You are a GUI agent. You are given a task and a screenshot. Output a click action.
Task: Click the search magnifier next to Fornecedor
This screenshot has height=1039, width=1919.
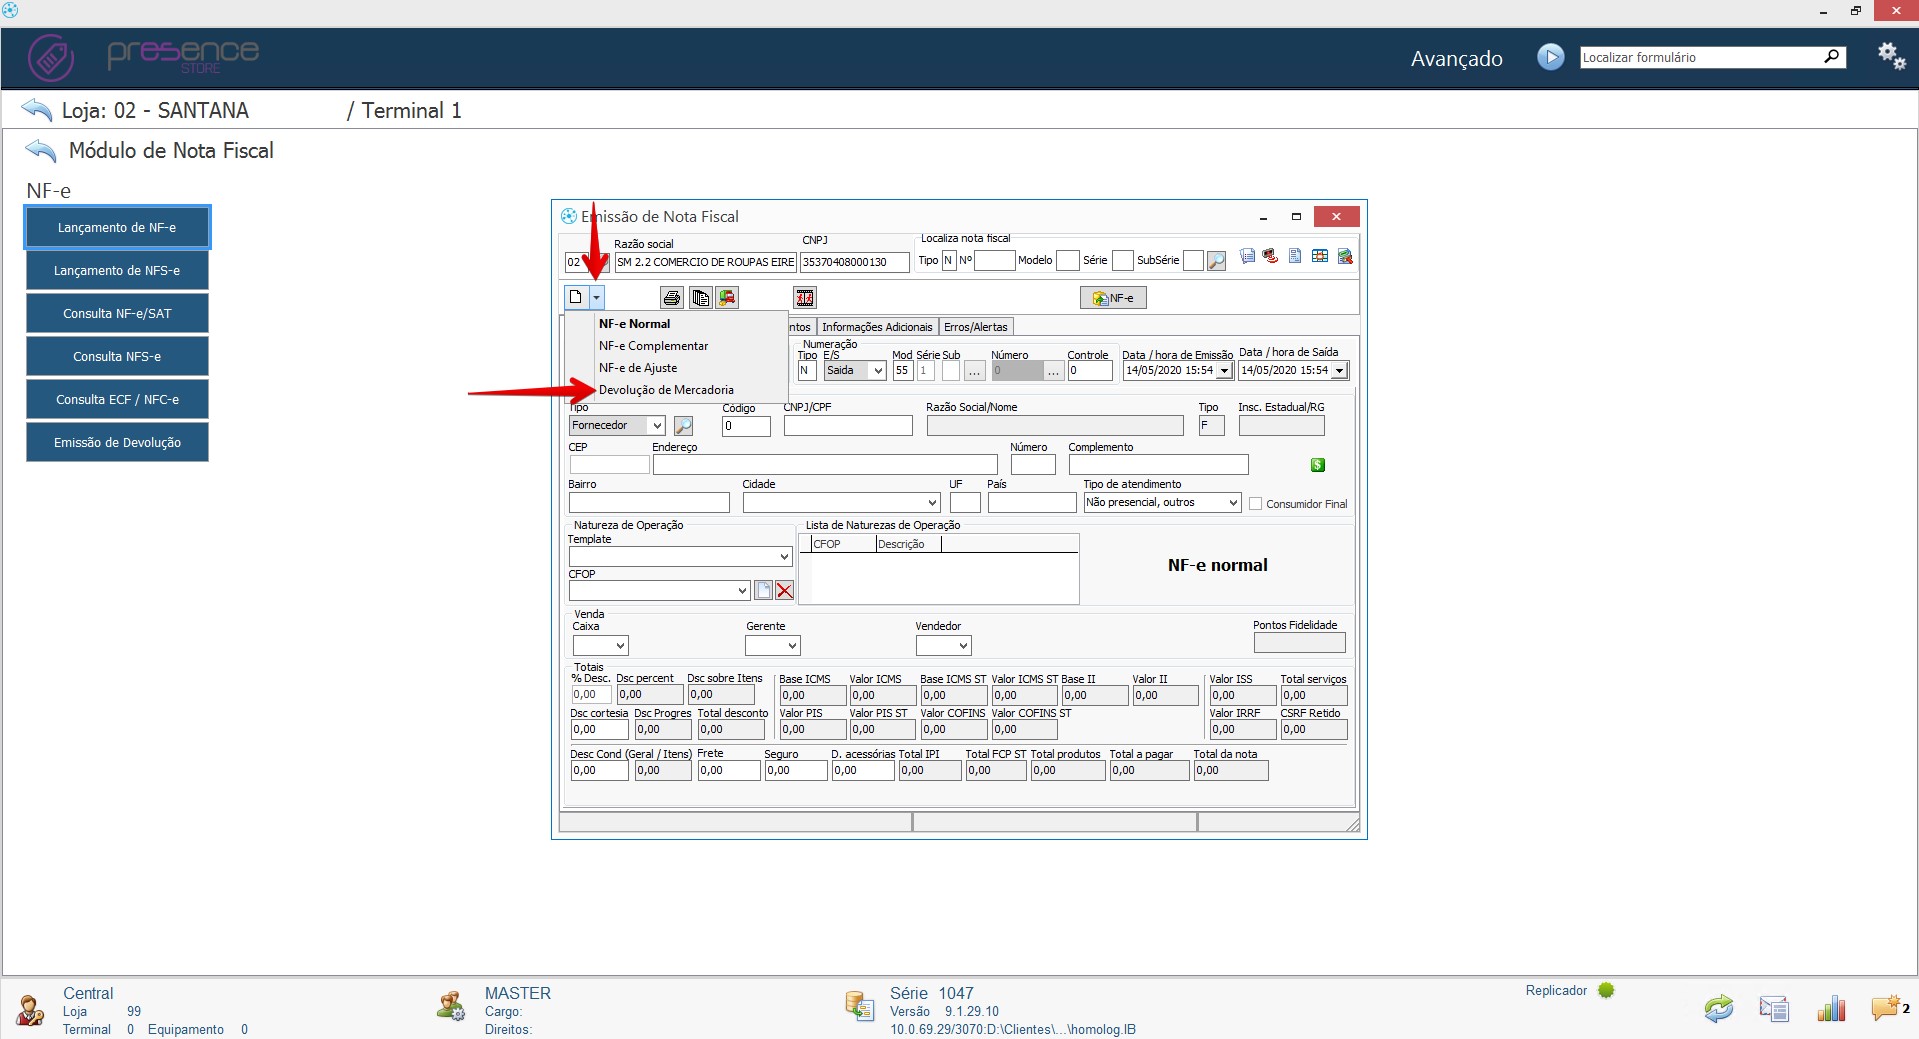(x=684, y=426)
